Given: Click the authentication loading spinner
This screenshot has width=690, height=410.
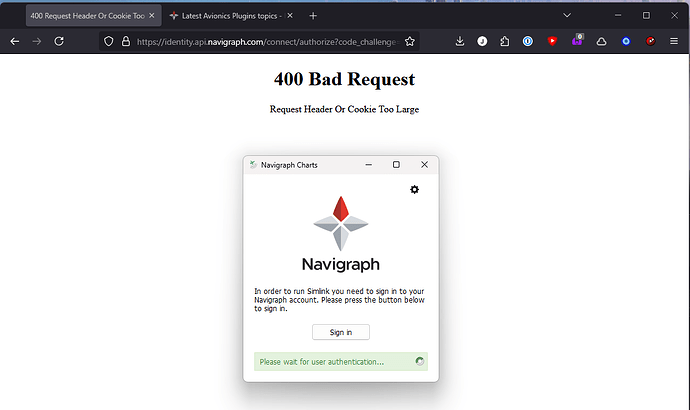Looking at the screenshot, I should [x=420, y=361].
